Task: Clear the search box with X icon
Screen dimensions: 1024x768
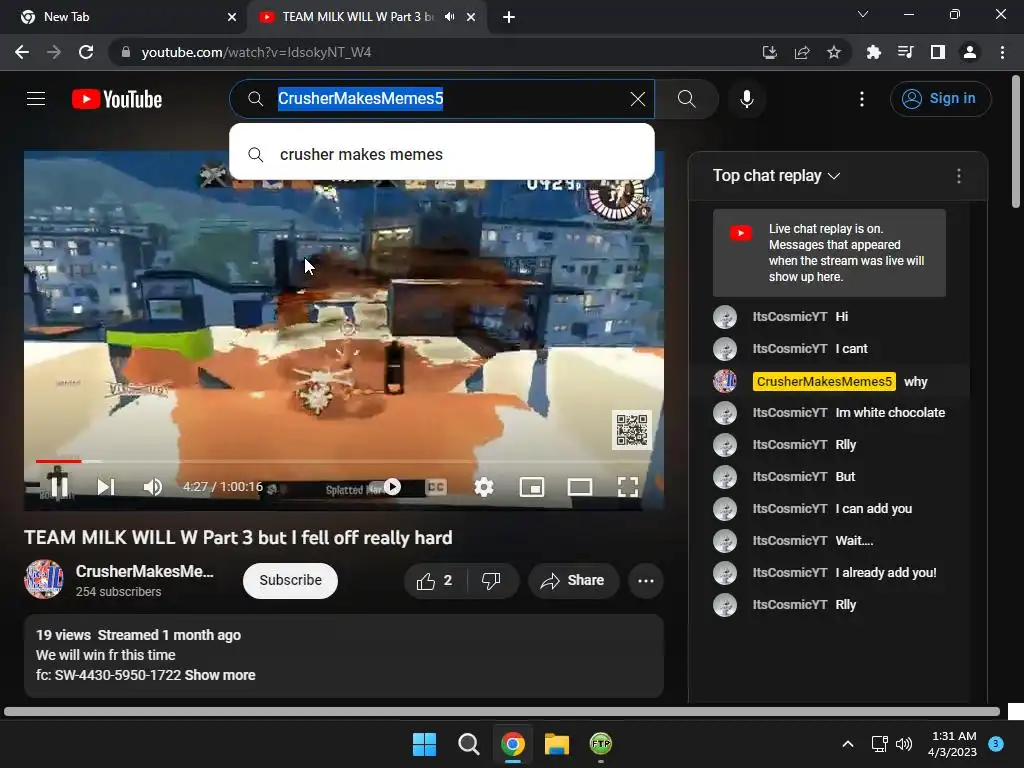Action: (637, 99)
